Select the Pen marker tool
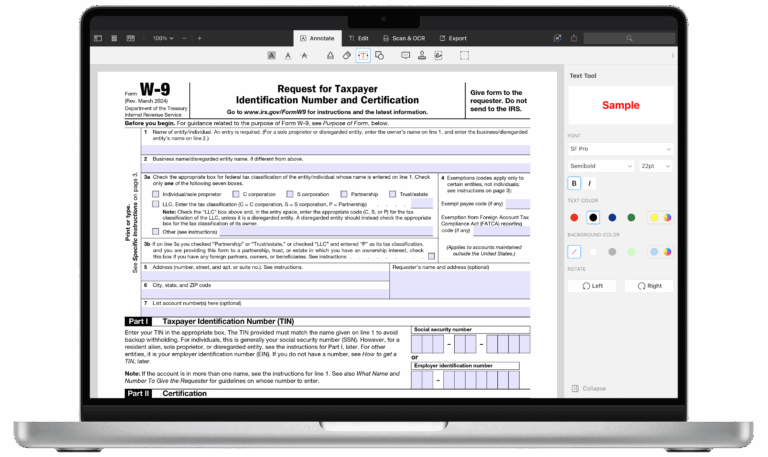Viewport: 768px width, 457px height. pos(330,56)
